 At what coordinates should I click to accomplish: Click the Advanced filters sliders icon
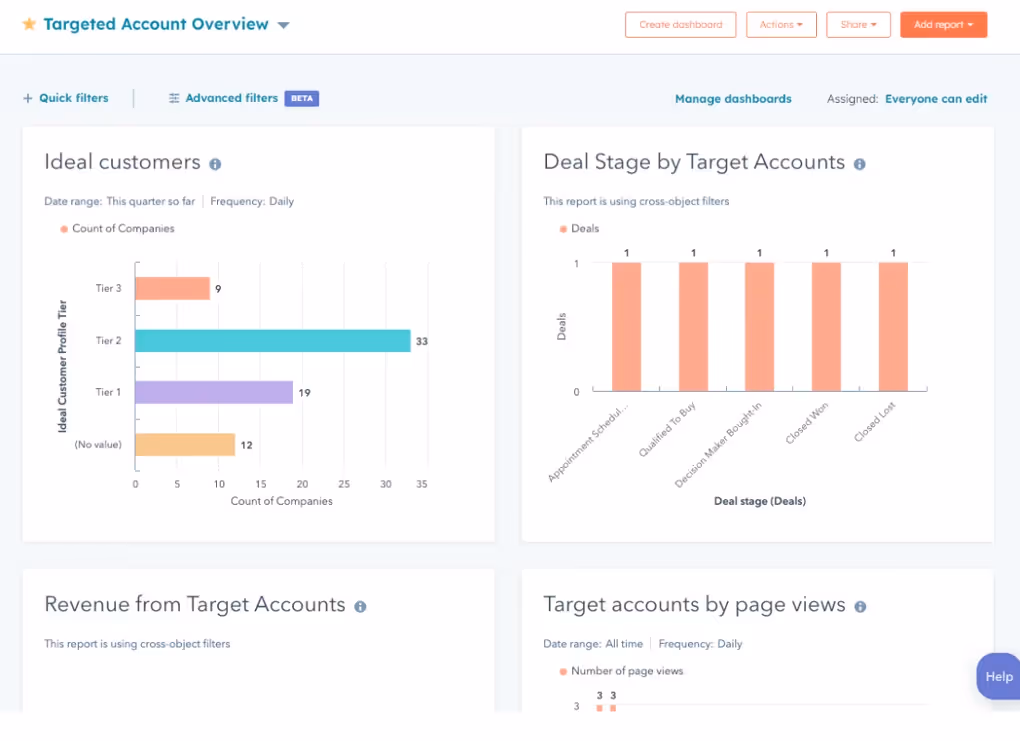(172, 98)
